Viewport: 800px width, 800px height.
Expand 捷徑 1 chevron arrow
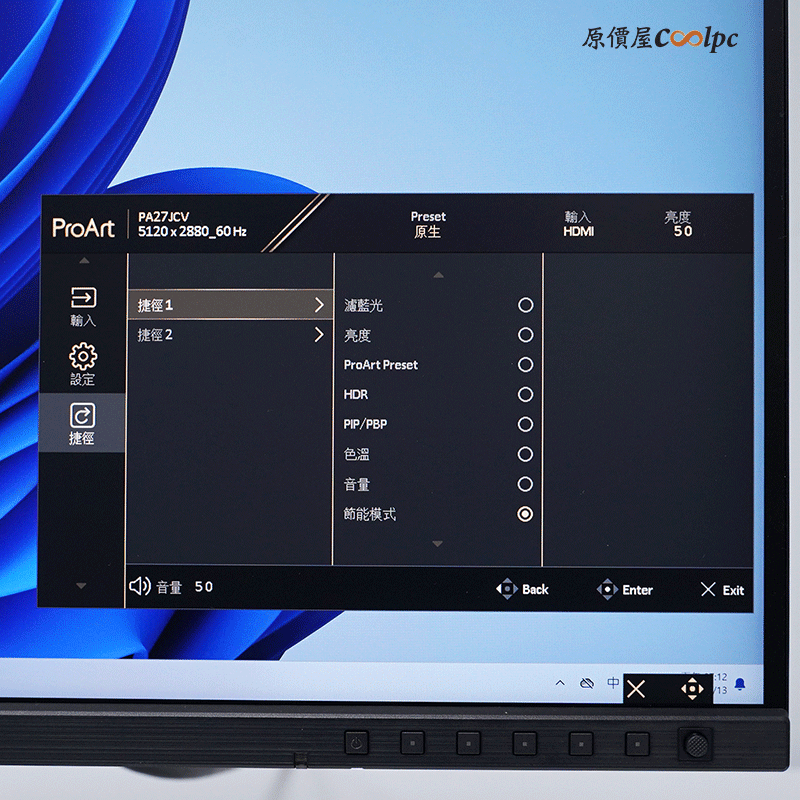click(319, 305)
